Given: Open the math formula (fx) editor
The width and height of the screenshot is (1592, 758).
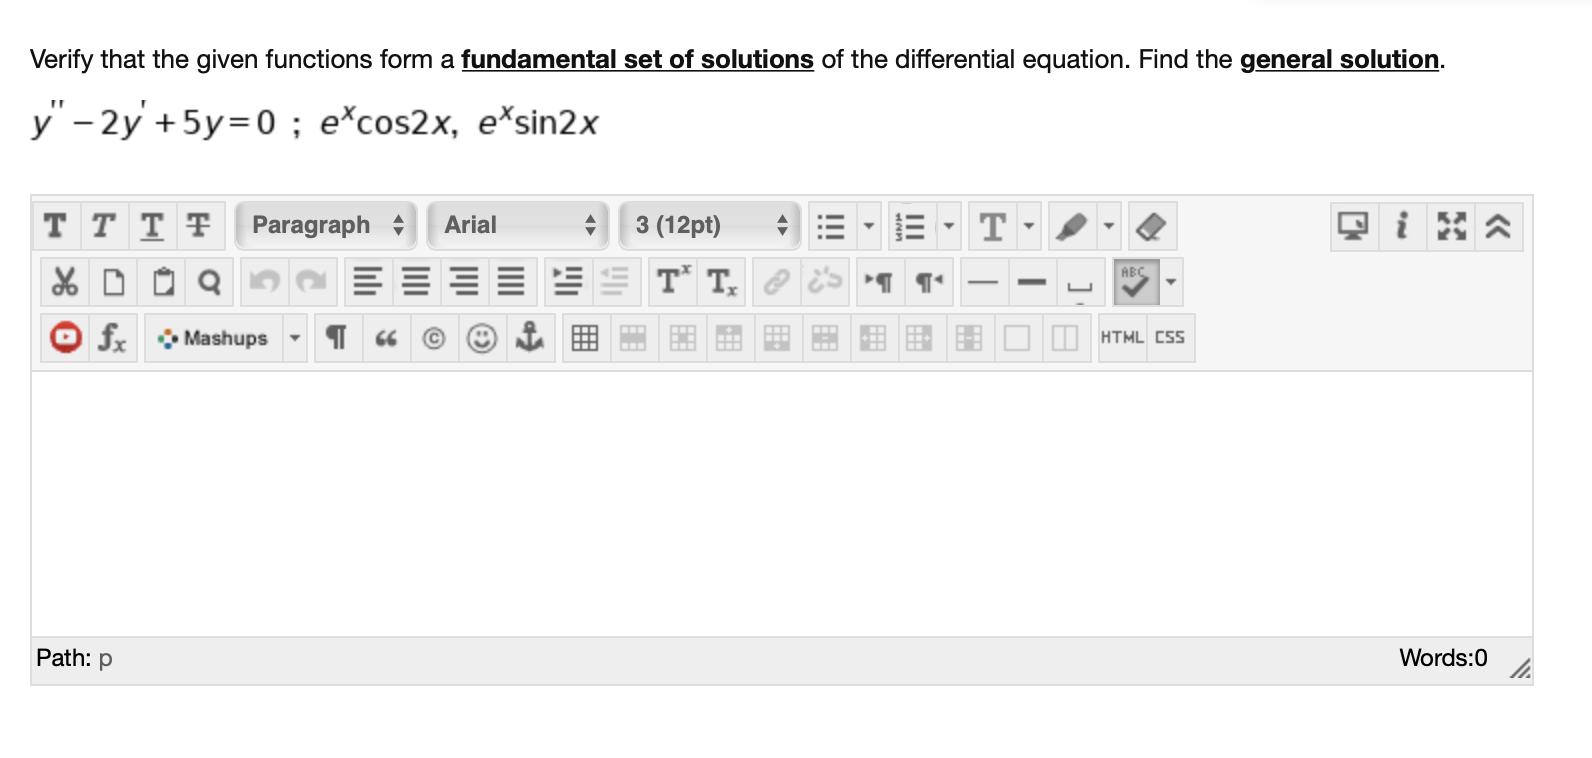Looking at the screenshot, I should click(113, 339).
